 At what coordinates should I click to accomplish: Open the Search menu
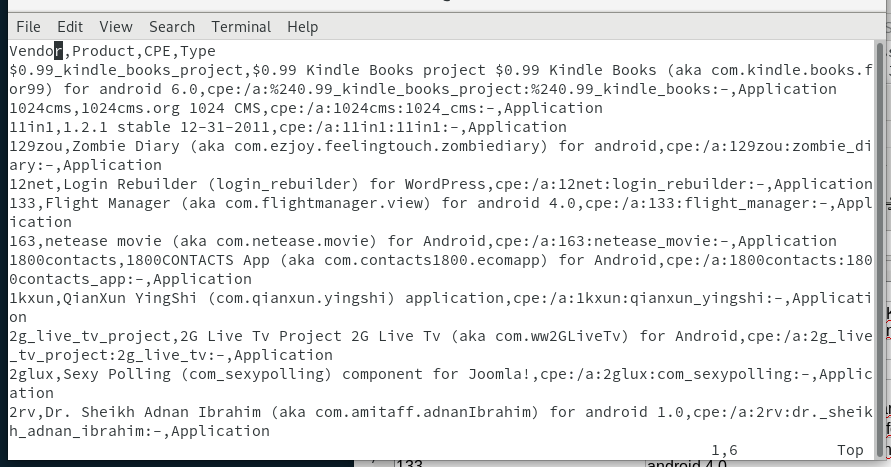point(172,27)
